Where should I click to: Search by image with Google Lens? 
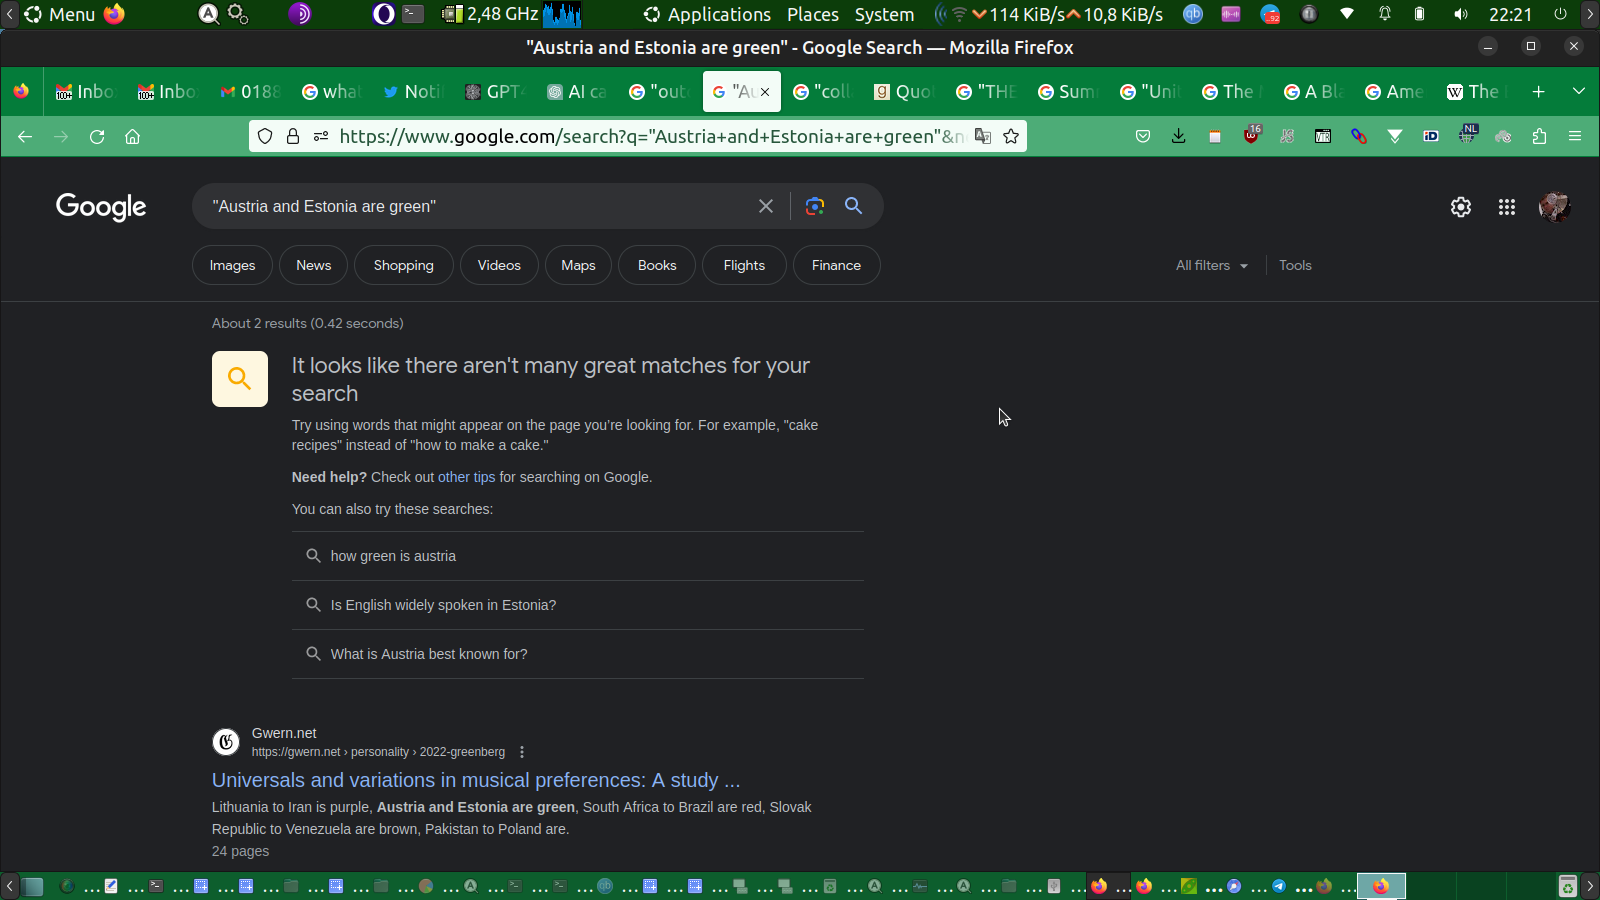(x=815, y=206)
